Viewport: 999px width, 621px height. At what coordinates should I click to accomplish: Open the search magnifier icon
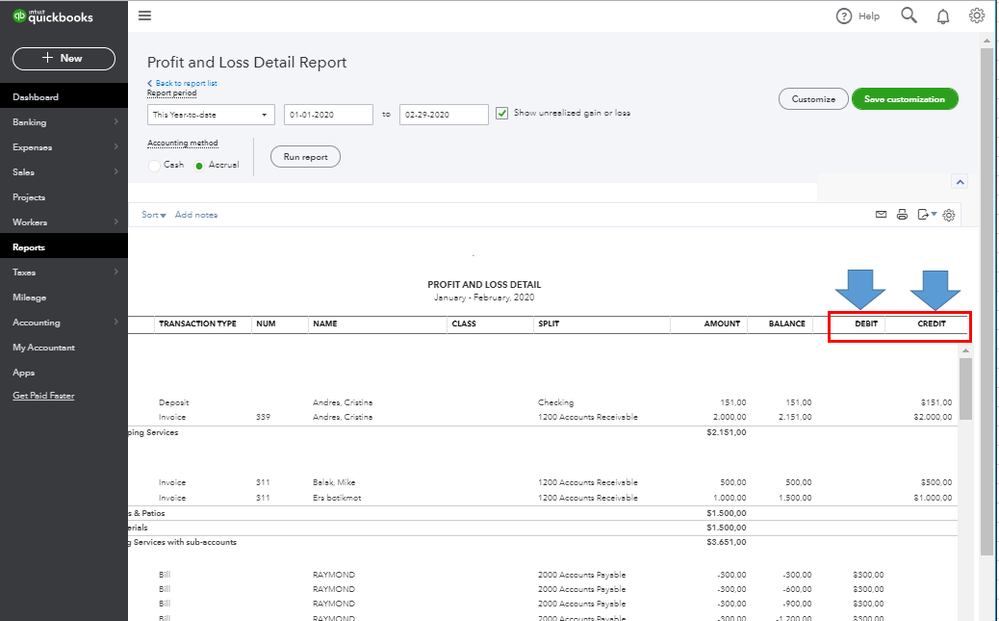[x=908, y=15]
